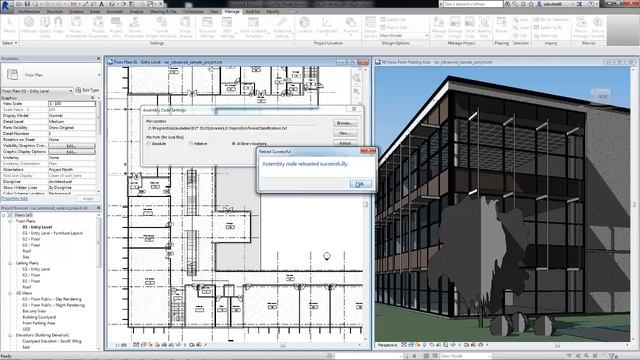This screenshot has height=360, width=640.
Task: Open Additional Settings
Action: coord(282,27)
